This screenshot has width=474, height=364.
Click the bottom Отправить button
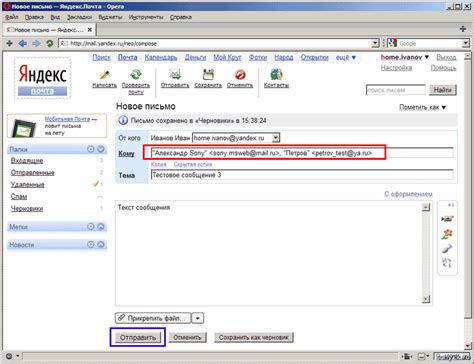click(x=138, y=337)
